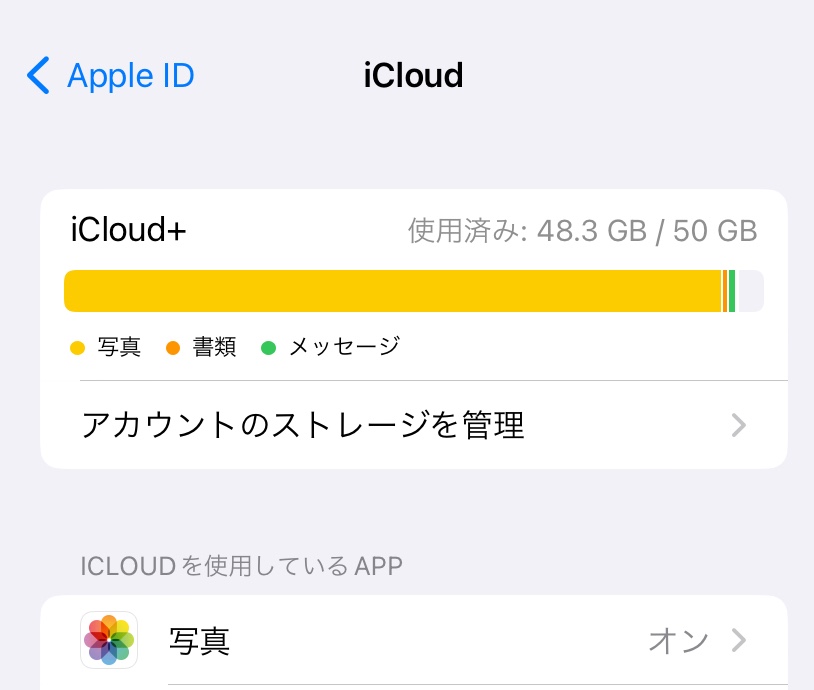Viewport: 814px width, 690px height.
Task: Tap the green Messages segment of storage bar
Action: coord(732,291)
